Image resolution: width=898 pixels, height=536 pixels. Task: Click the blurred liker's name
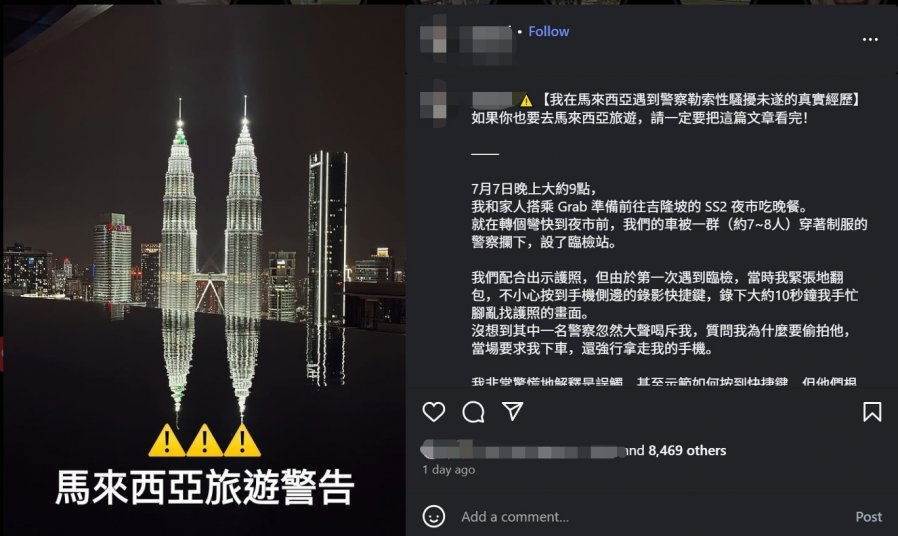[x=521, y=451]
